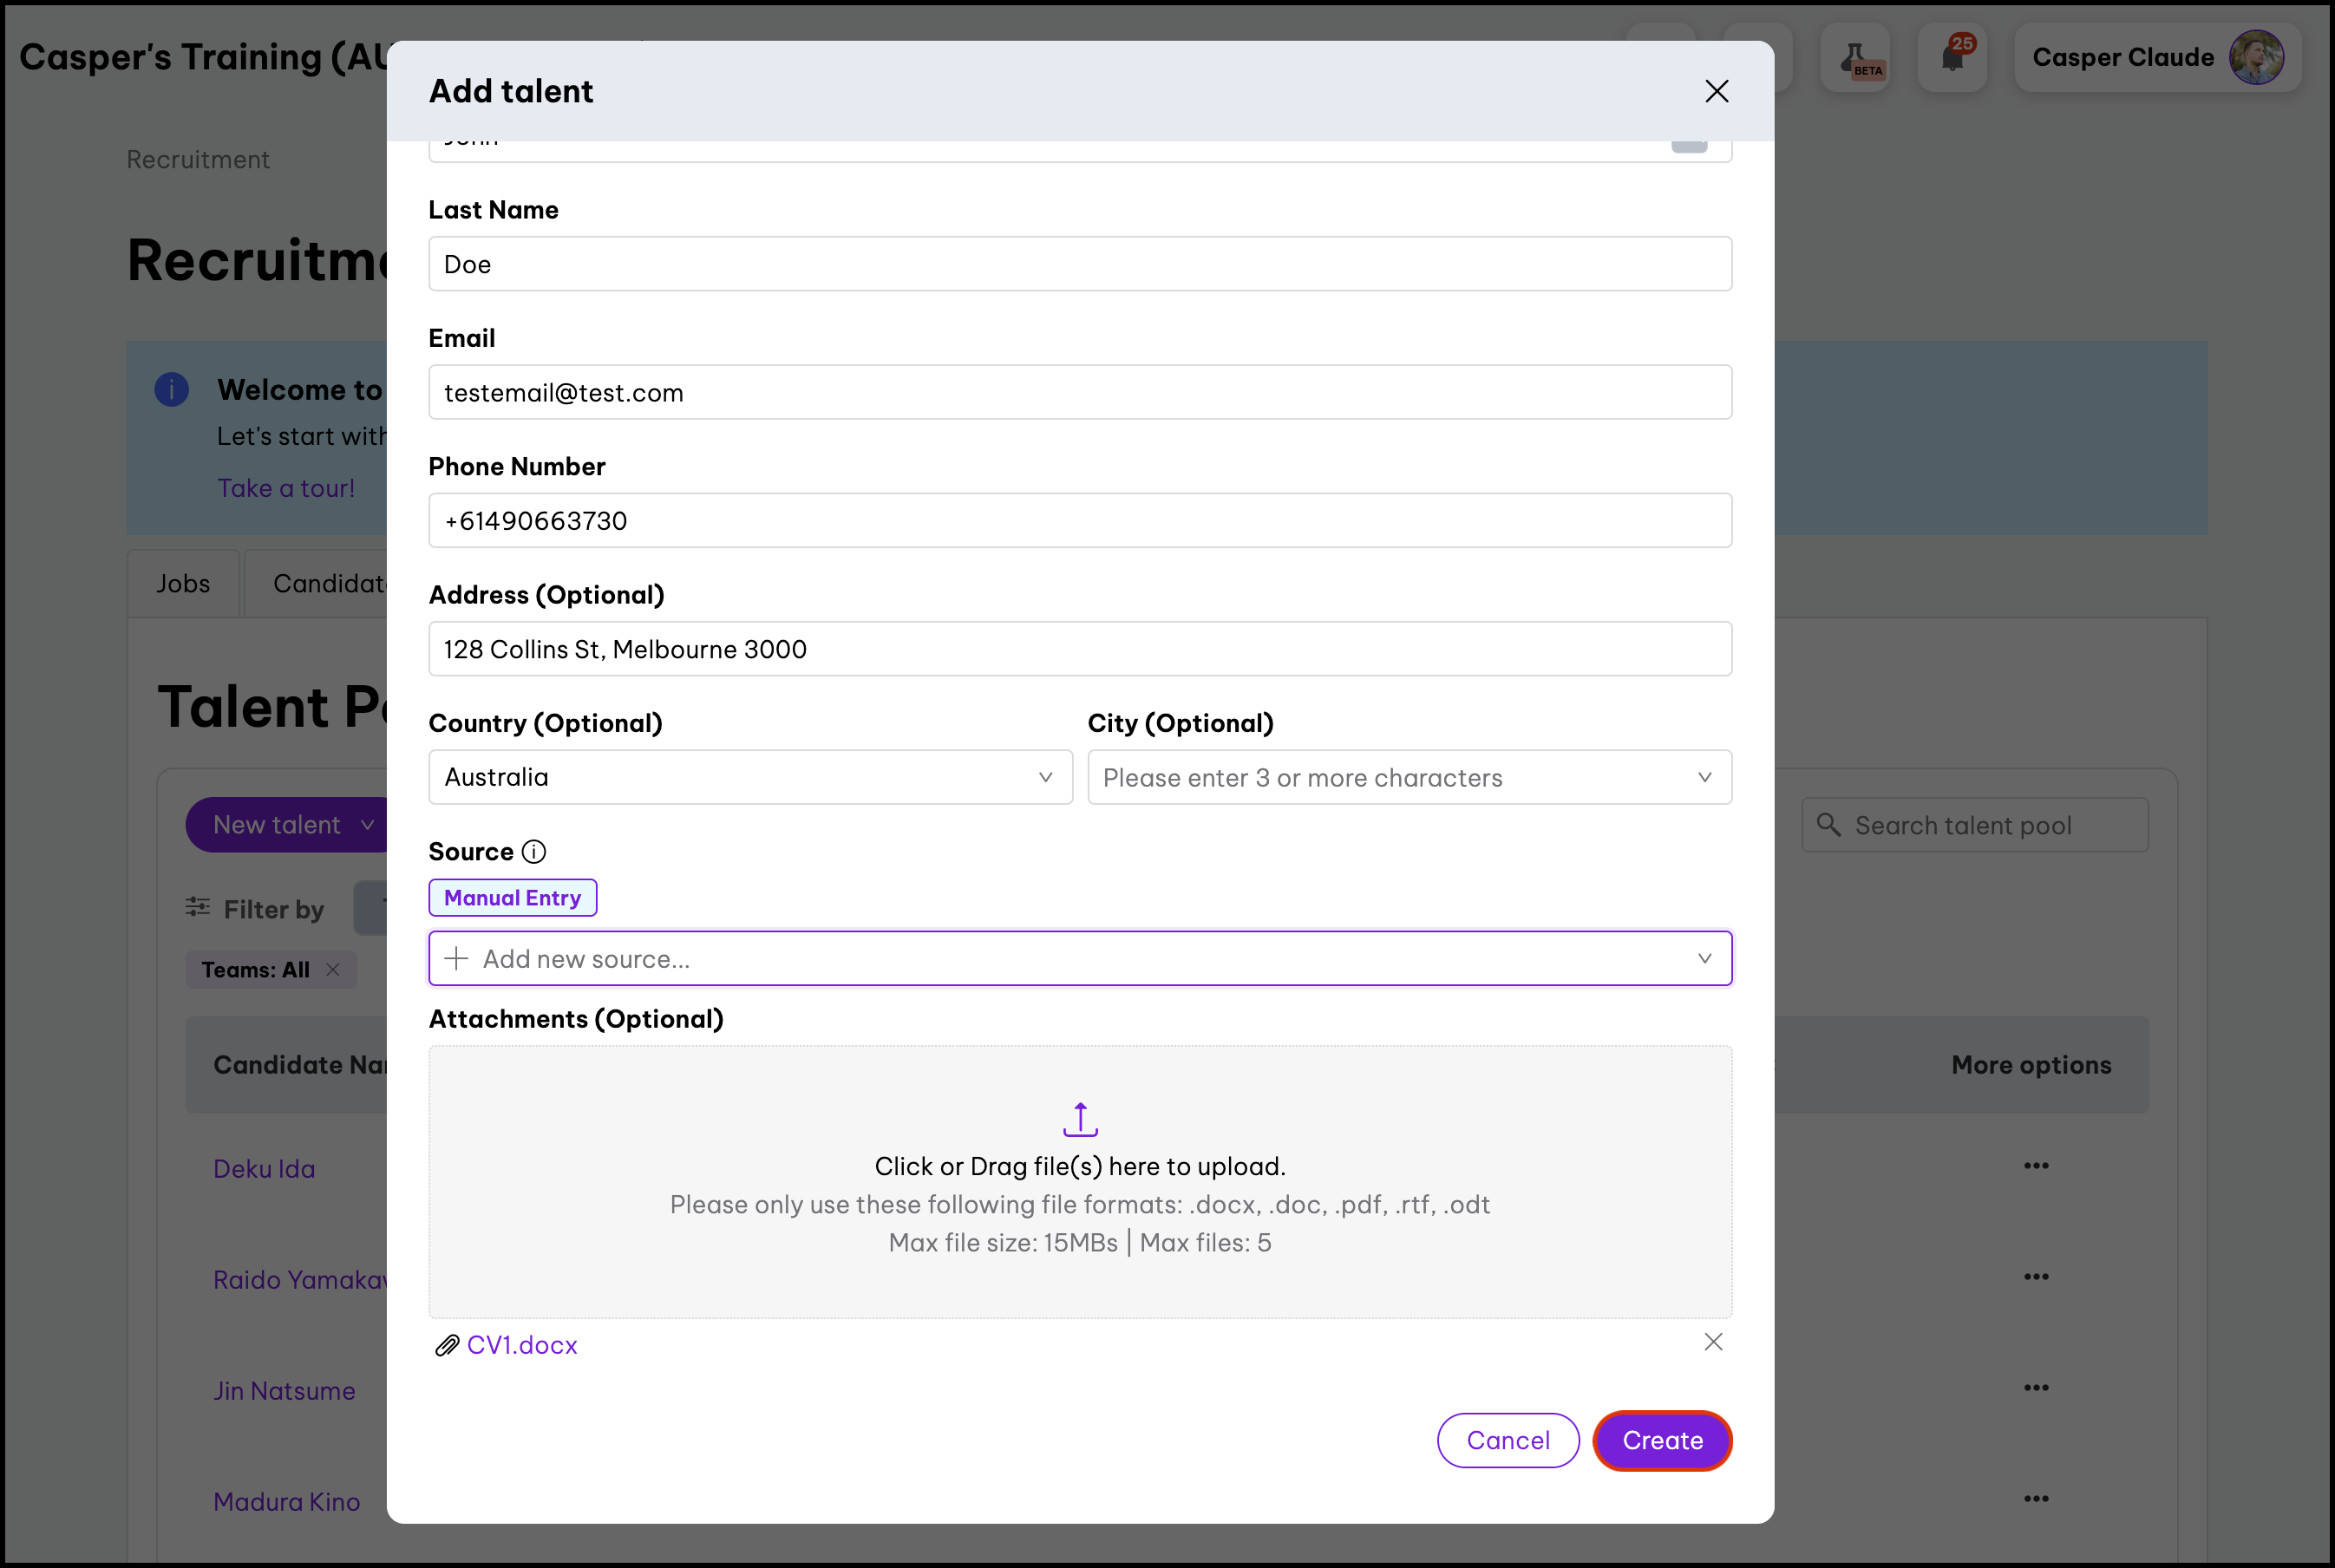
Task: Expand the Country dropdown
Action: click(x=1045, y=777)
